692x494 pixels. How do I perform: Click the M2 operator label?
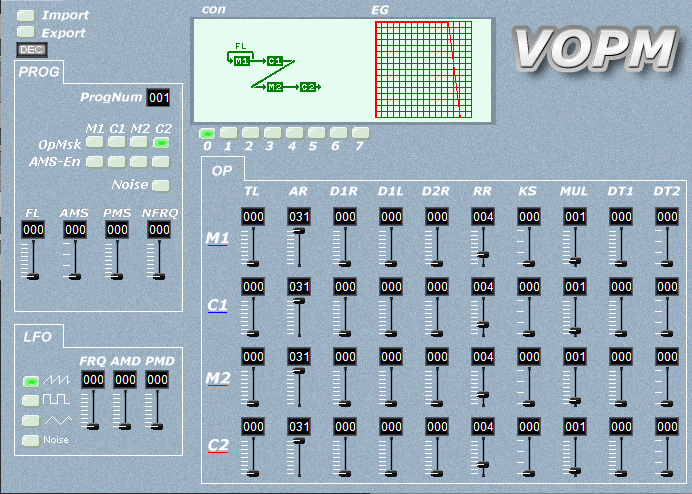[218, 378]
